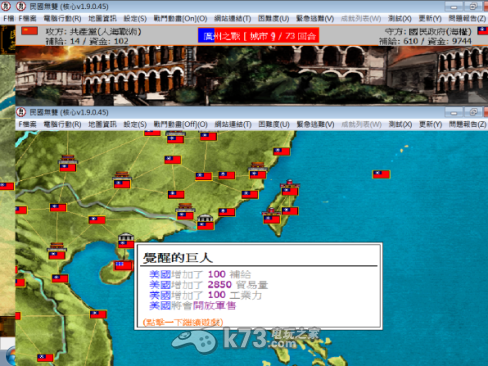Open F檔案 menu in back window
Image resolution: width=488 pixels, height=366 pixels.
27,18
